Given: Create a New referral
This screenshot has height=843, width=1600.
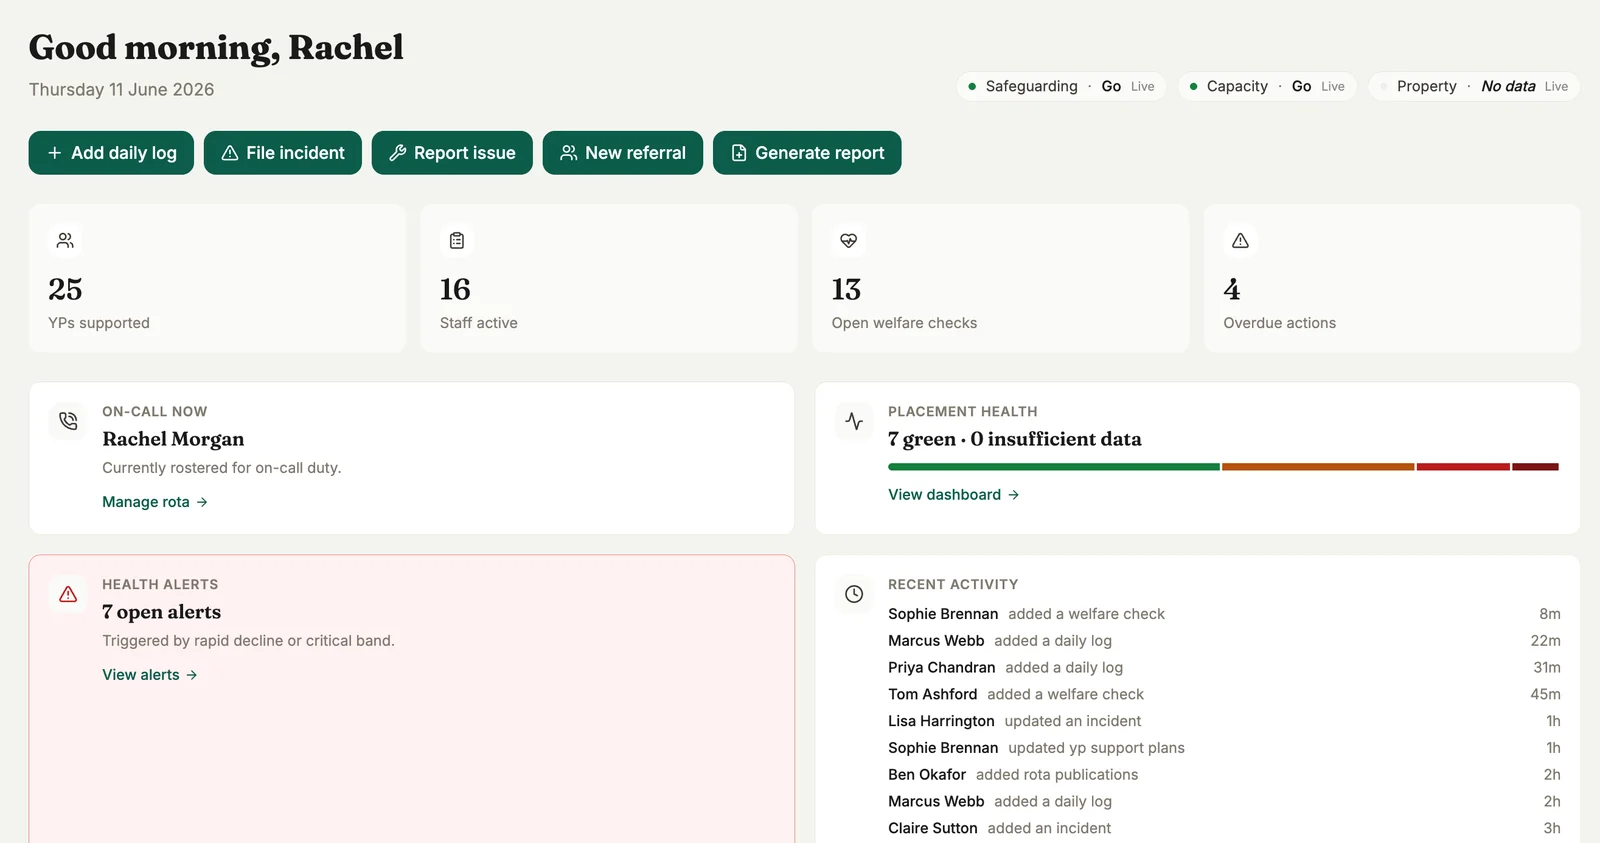Looking at the screenshot, I should 623,153.
